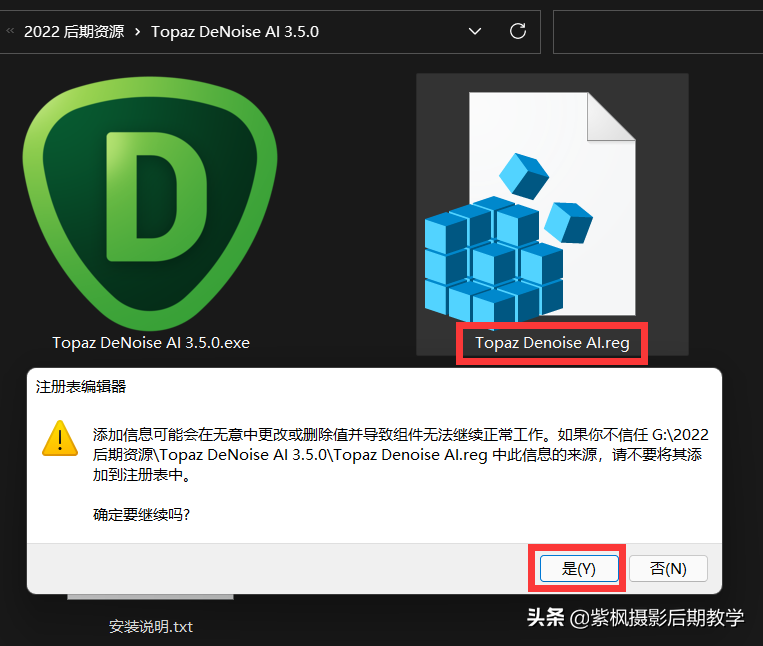The width and height of the screenshot is (763, 646).
Task: Click the 注册表编辑器 dialog title
Action: click(x=81, y=387)
